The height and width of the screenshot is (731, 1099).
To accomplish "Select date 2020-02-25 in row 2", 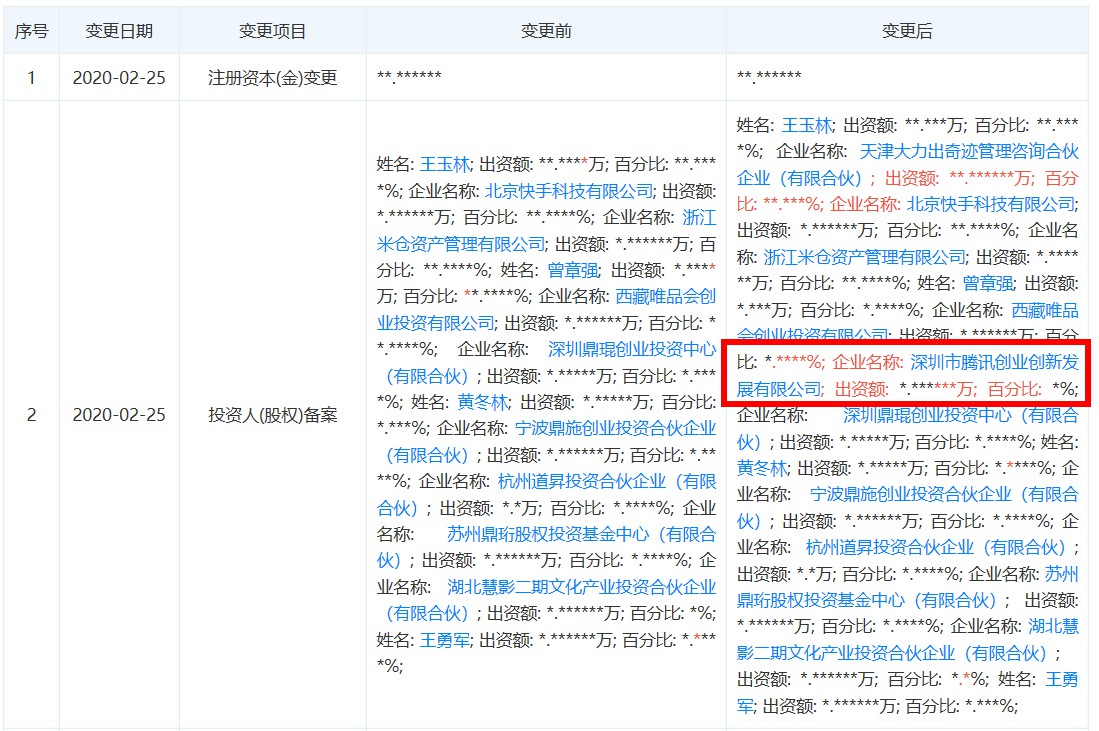I will (119, 415).
